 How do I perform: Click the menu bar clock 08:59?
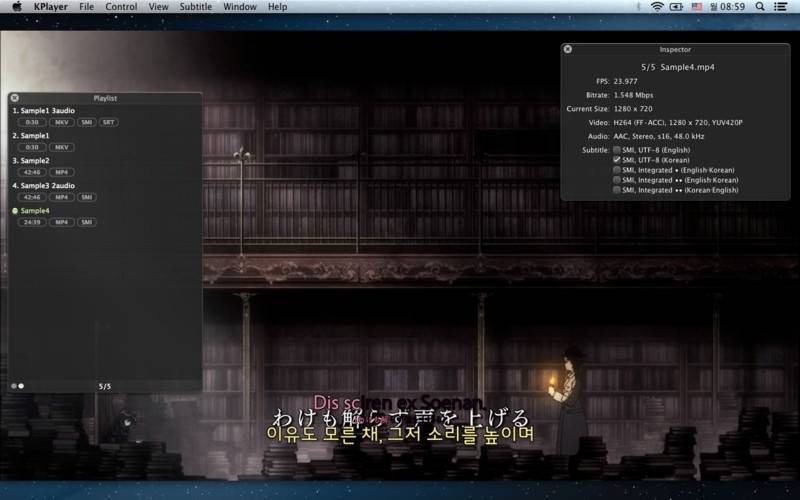[727, 7]
